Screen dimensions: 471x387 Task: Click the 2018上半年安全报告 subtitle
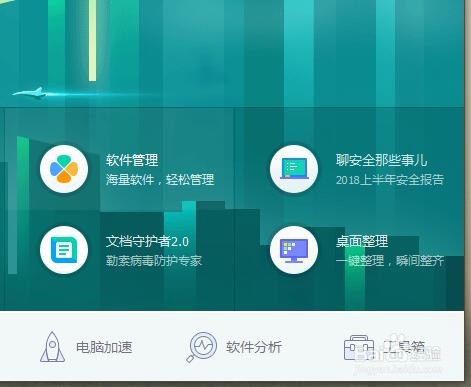(x=390, y=180)
